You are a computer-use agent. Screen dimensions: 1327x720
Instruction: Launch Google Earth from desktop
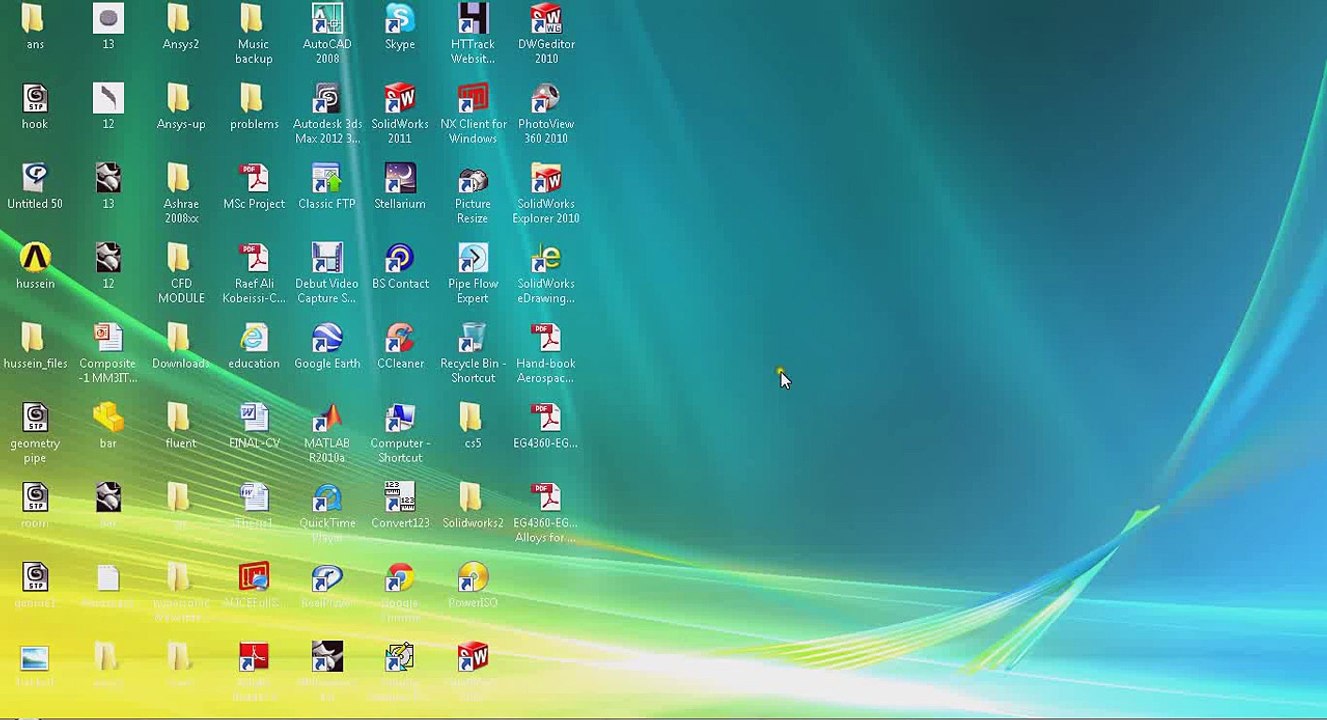(327, 339)
